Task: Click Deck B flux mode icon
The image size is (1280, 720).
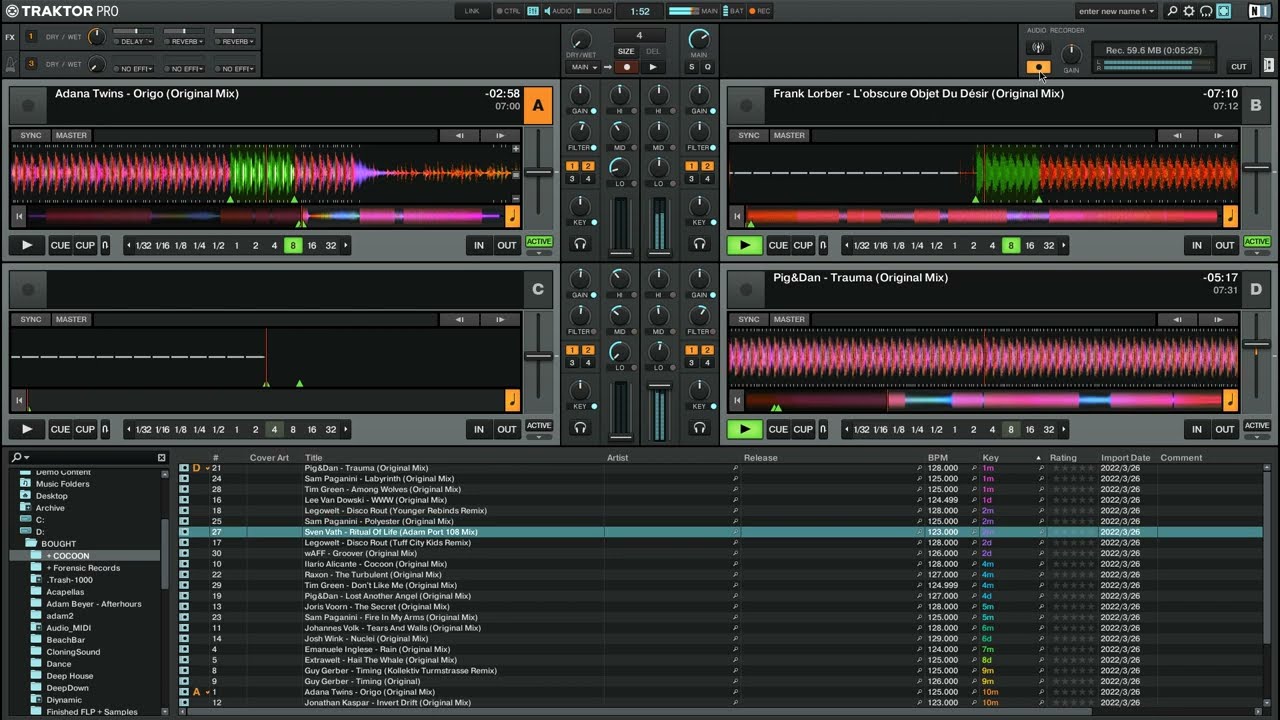Action: point(822,245)
